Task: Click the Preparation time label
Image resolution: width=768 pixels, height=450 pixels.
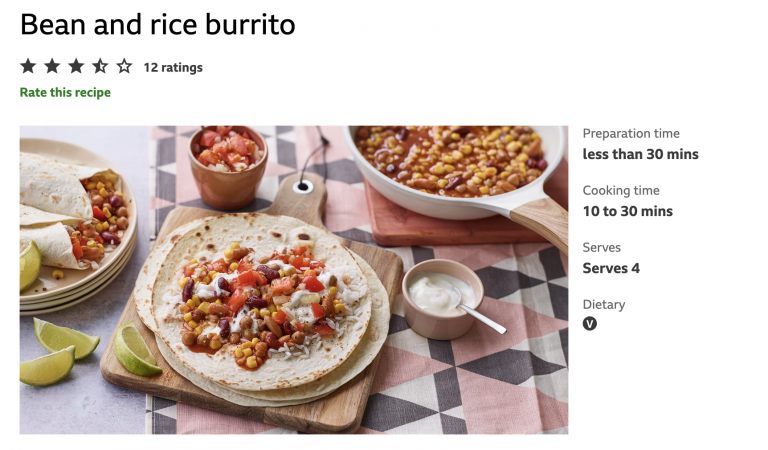Action: pos(631,134)
